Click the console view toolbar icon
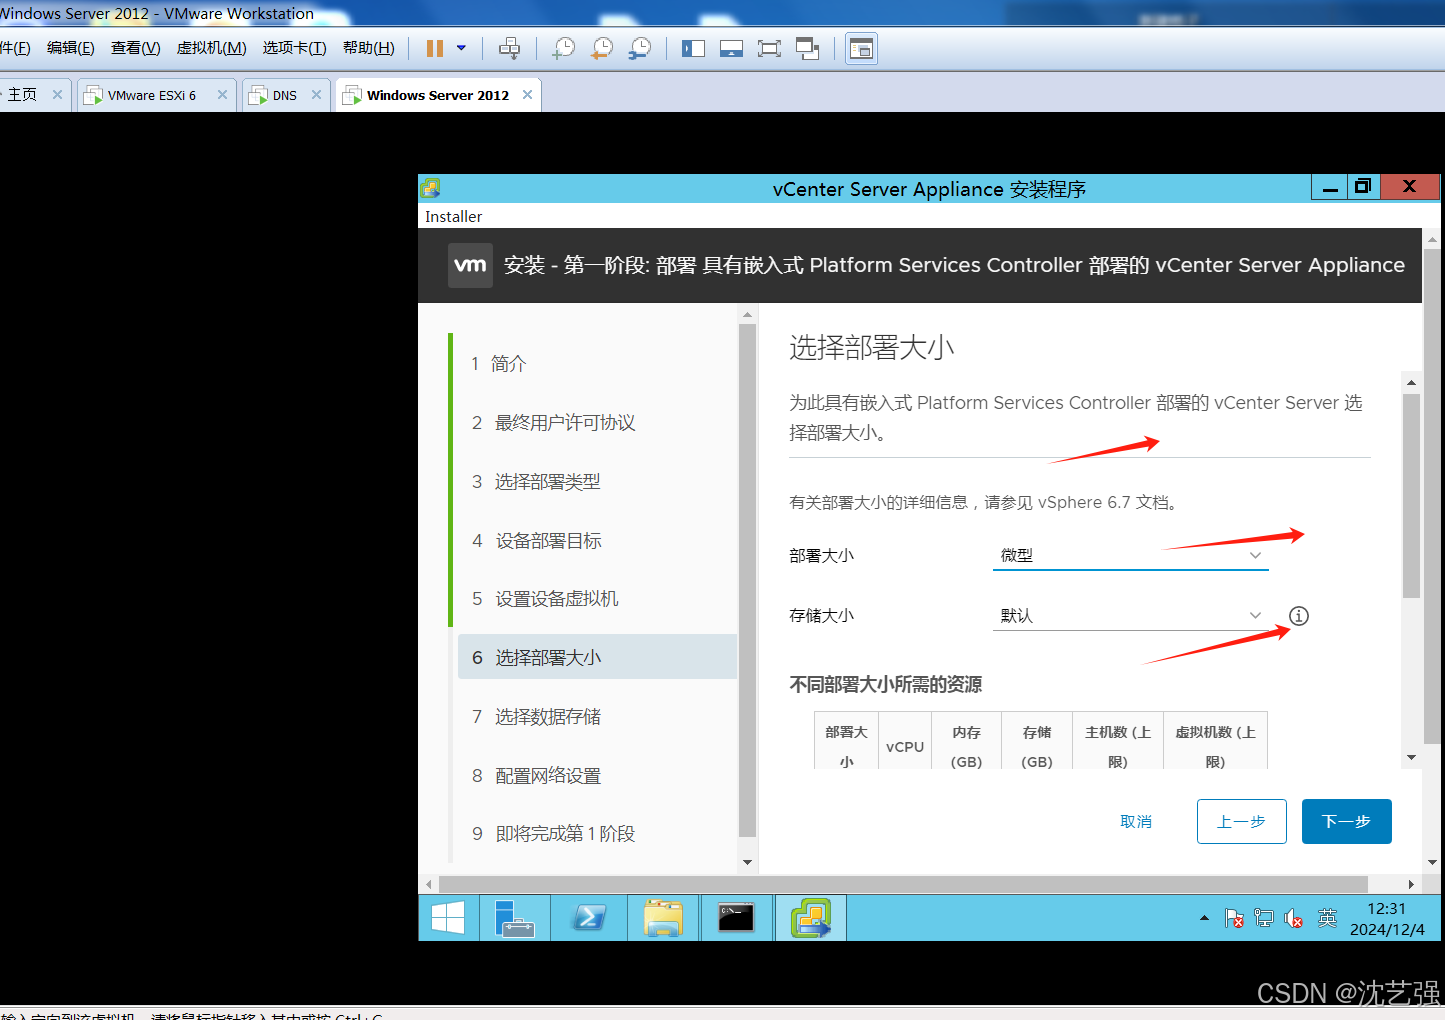Viewport: 1445px width, 1020px height. (x=861, y=48)
